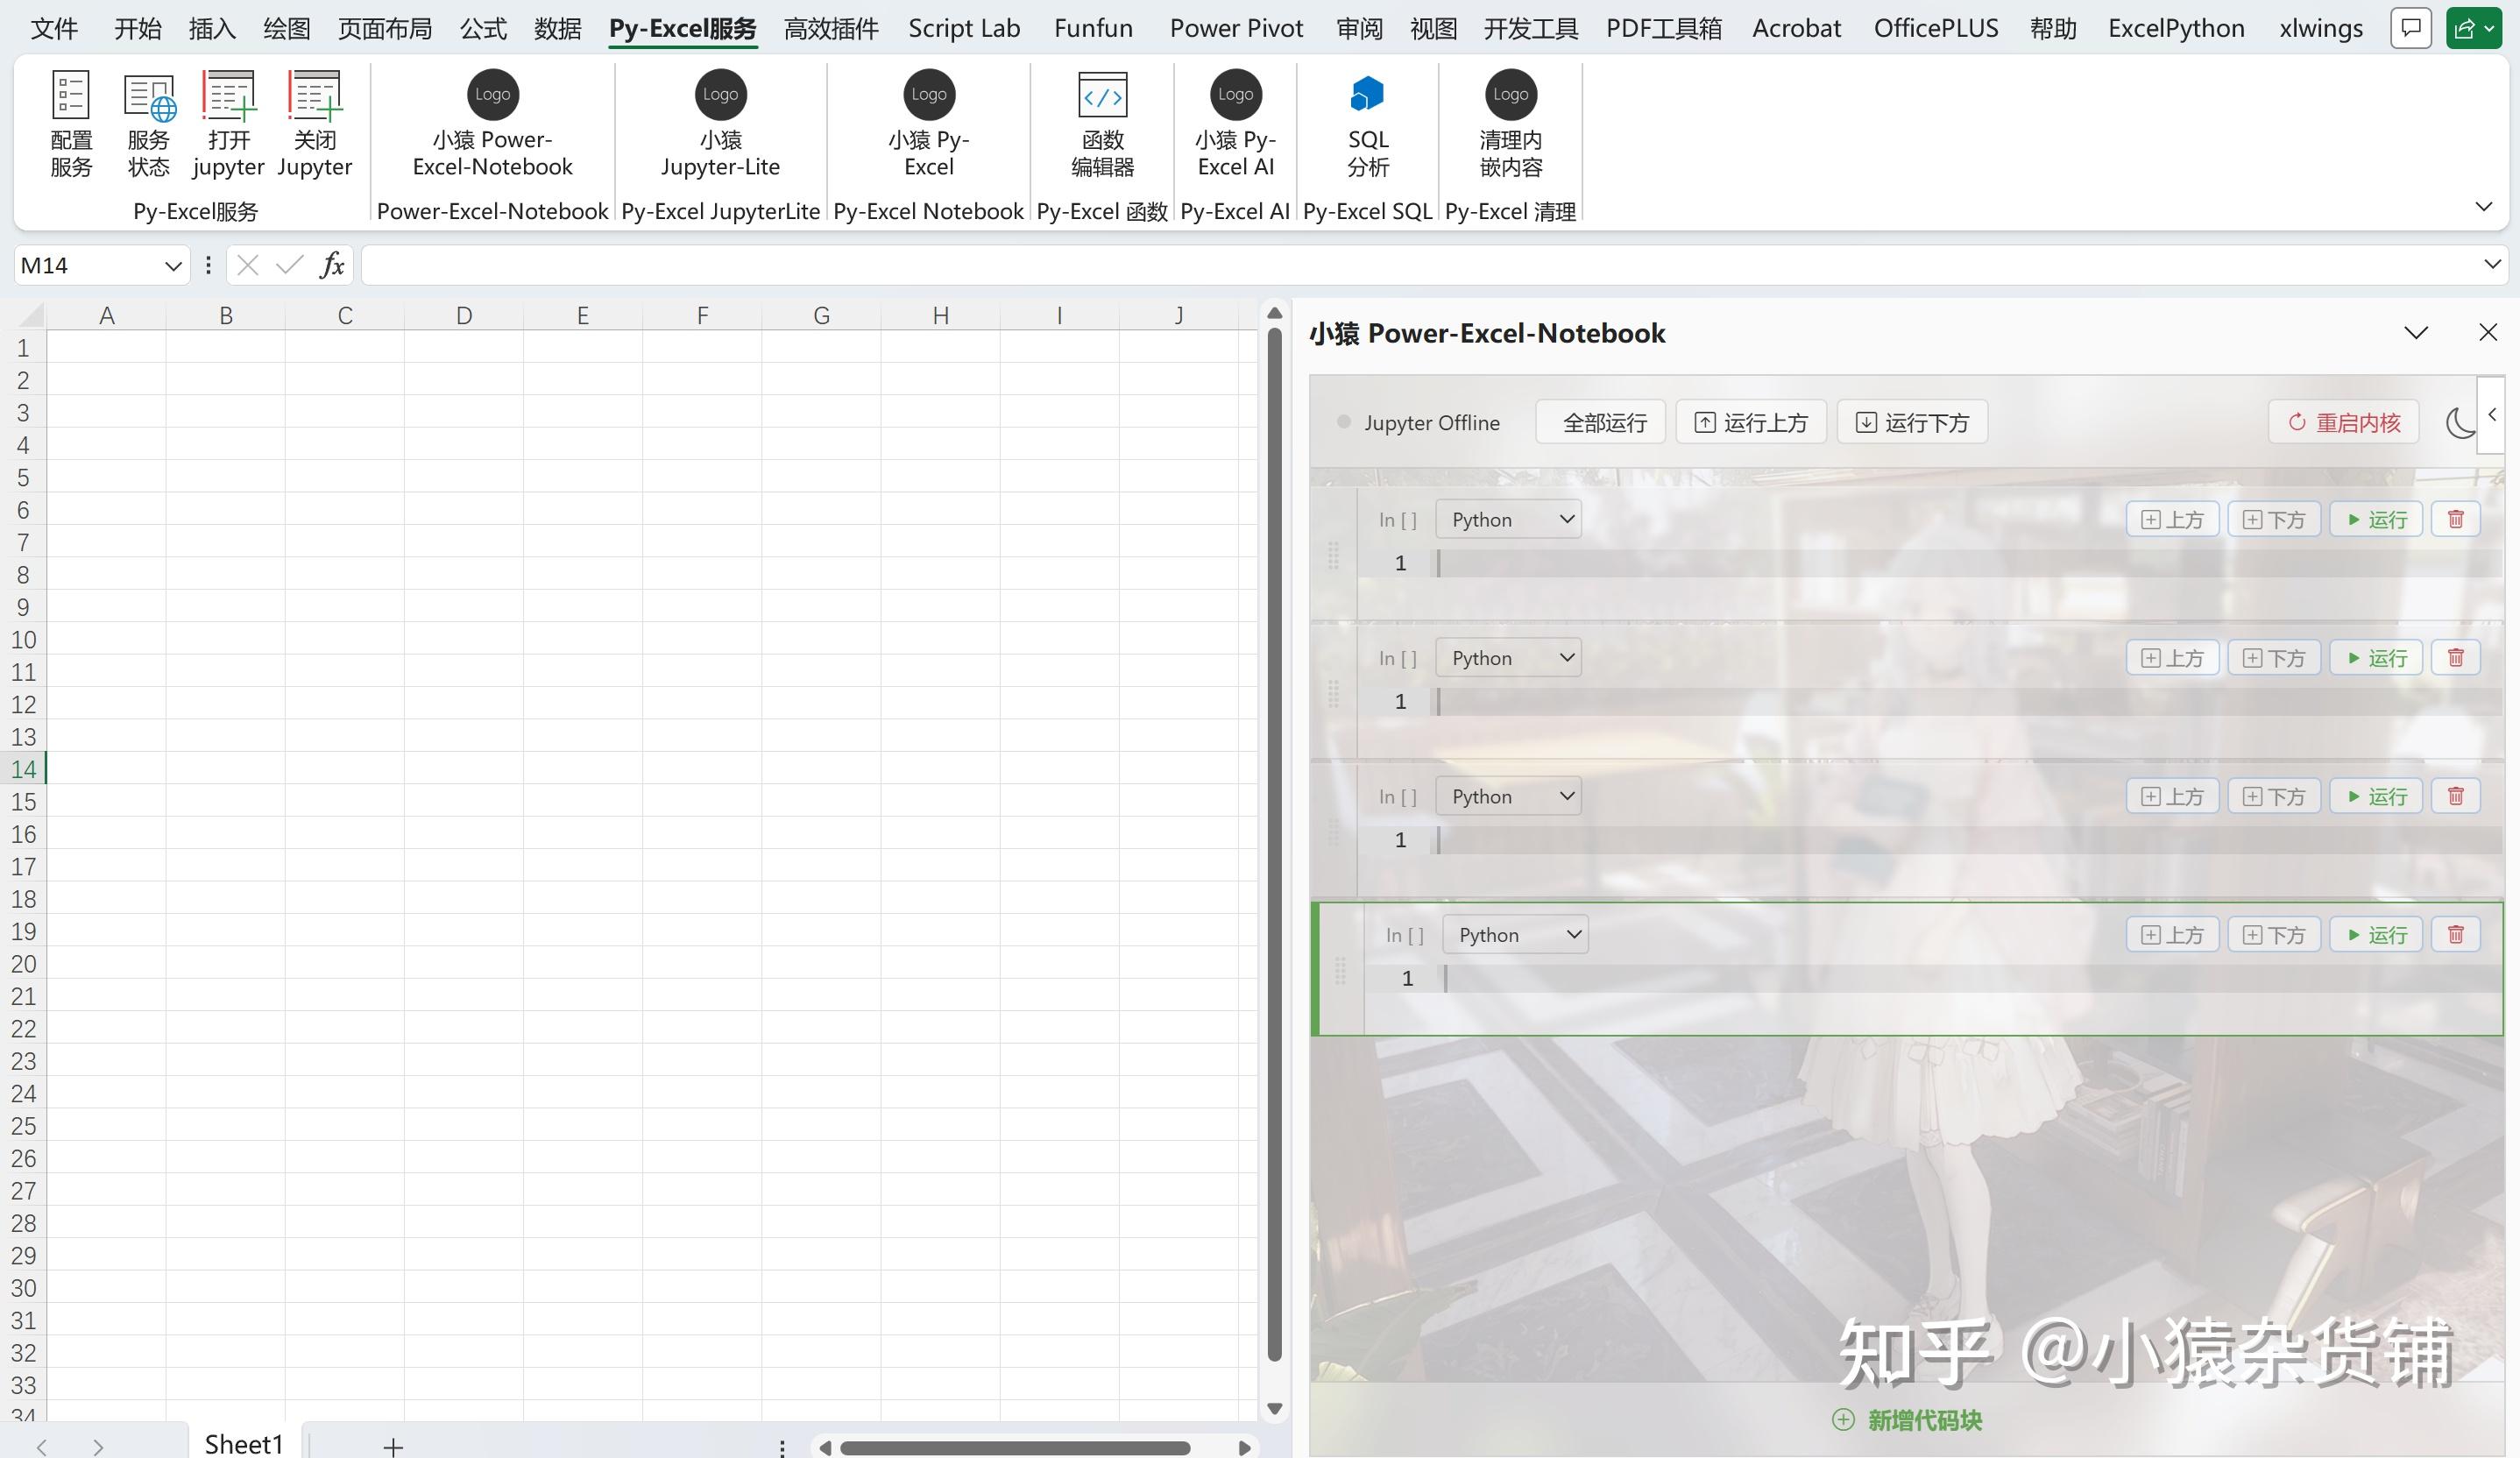Toggle dark mode with the moon icon
2520x1458 pixels.
click(2459, 423)
